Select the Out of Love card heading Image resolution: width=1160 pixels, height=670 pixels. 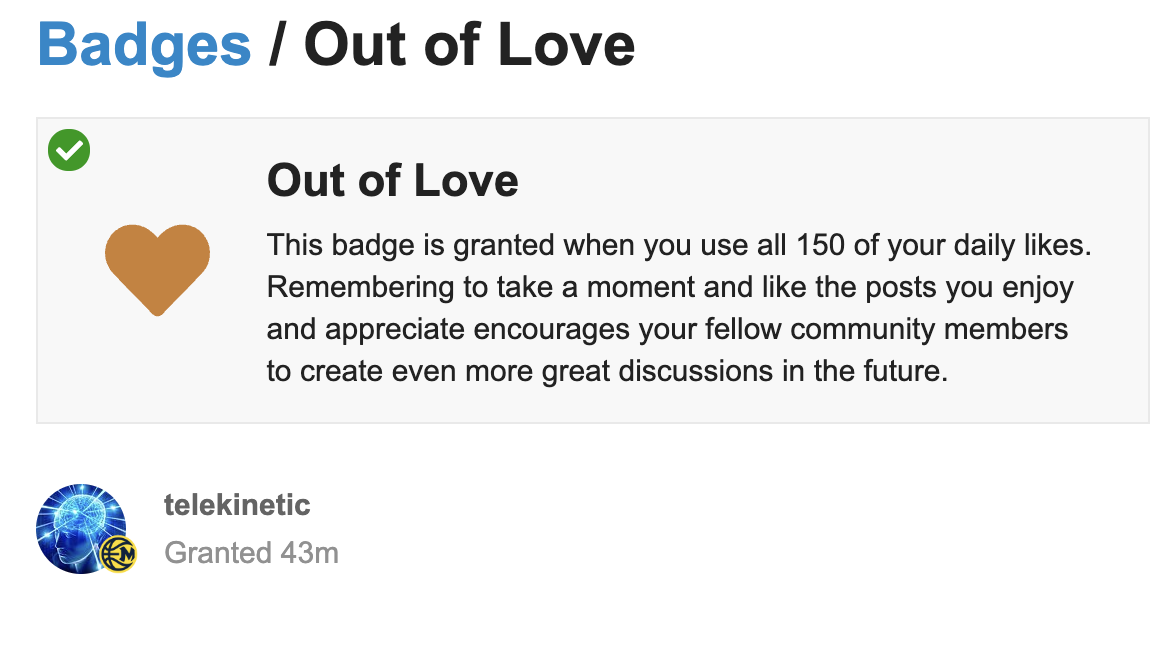(x=392, y=180)
